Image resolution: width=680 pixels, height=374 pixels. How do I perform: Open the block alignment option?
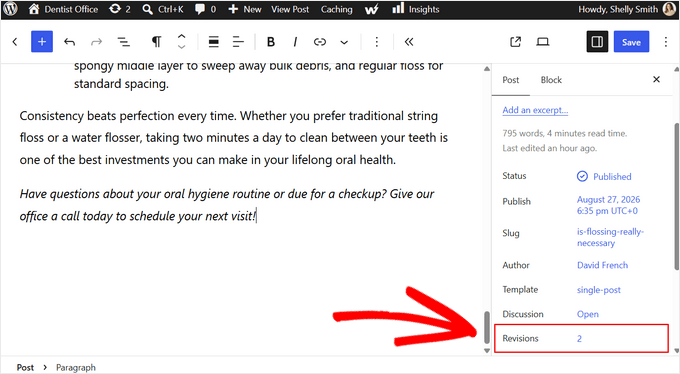point(213,42)
